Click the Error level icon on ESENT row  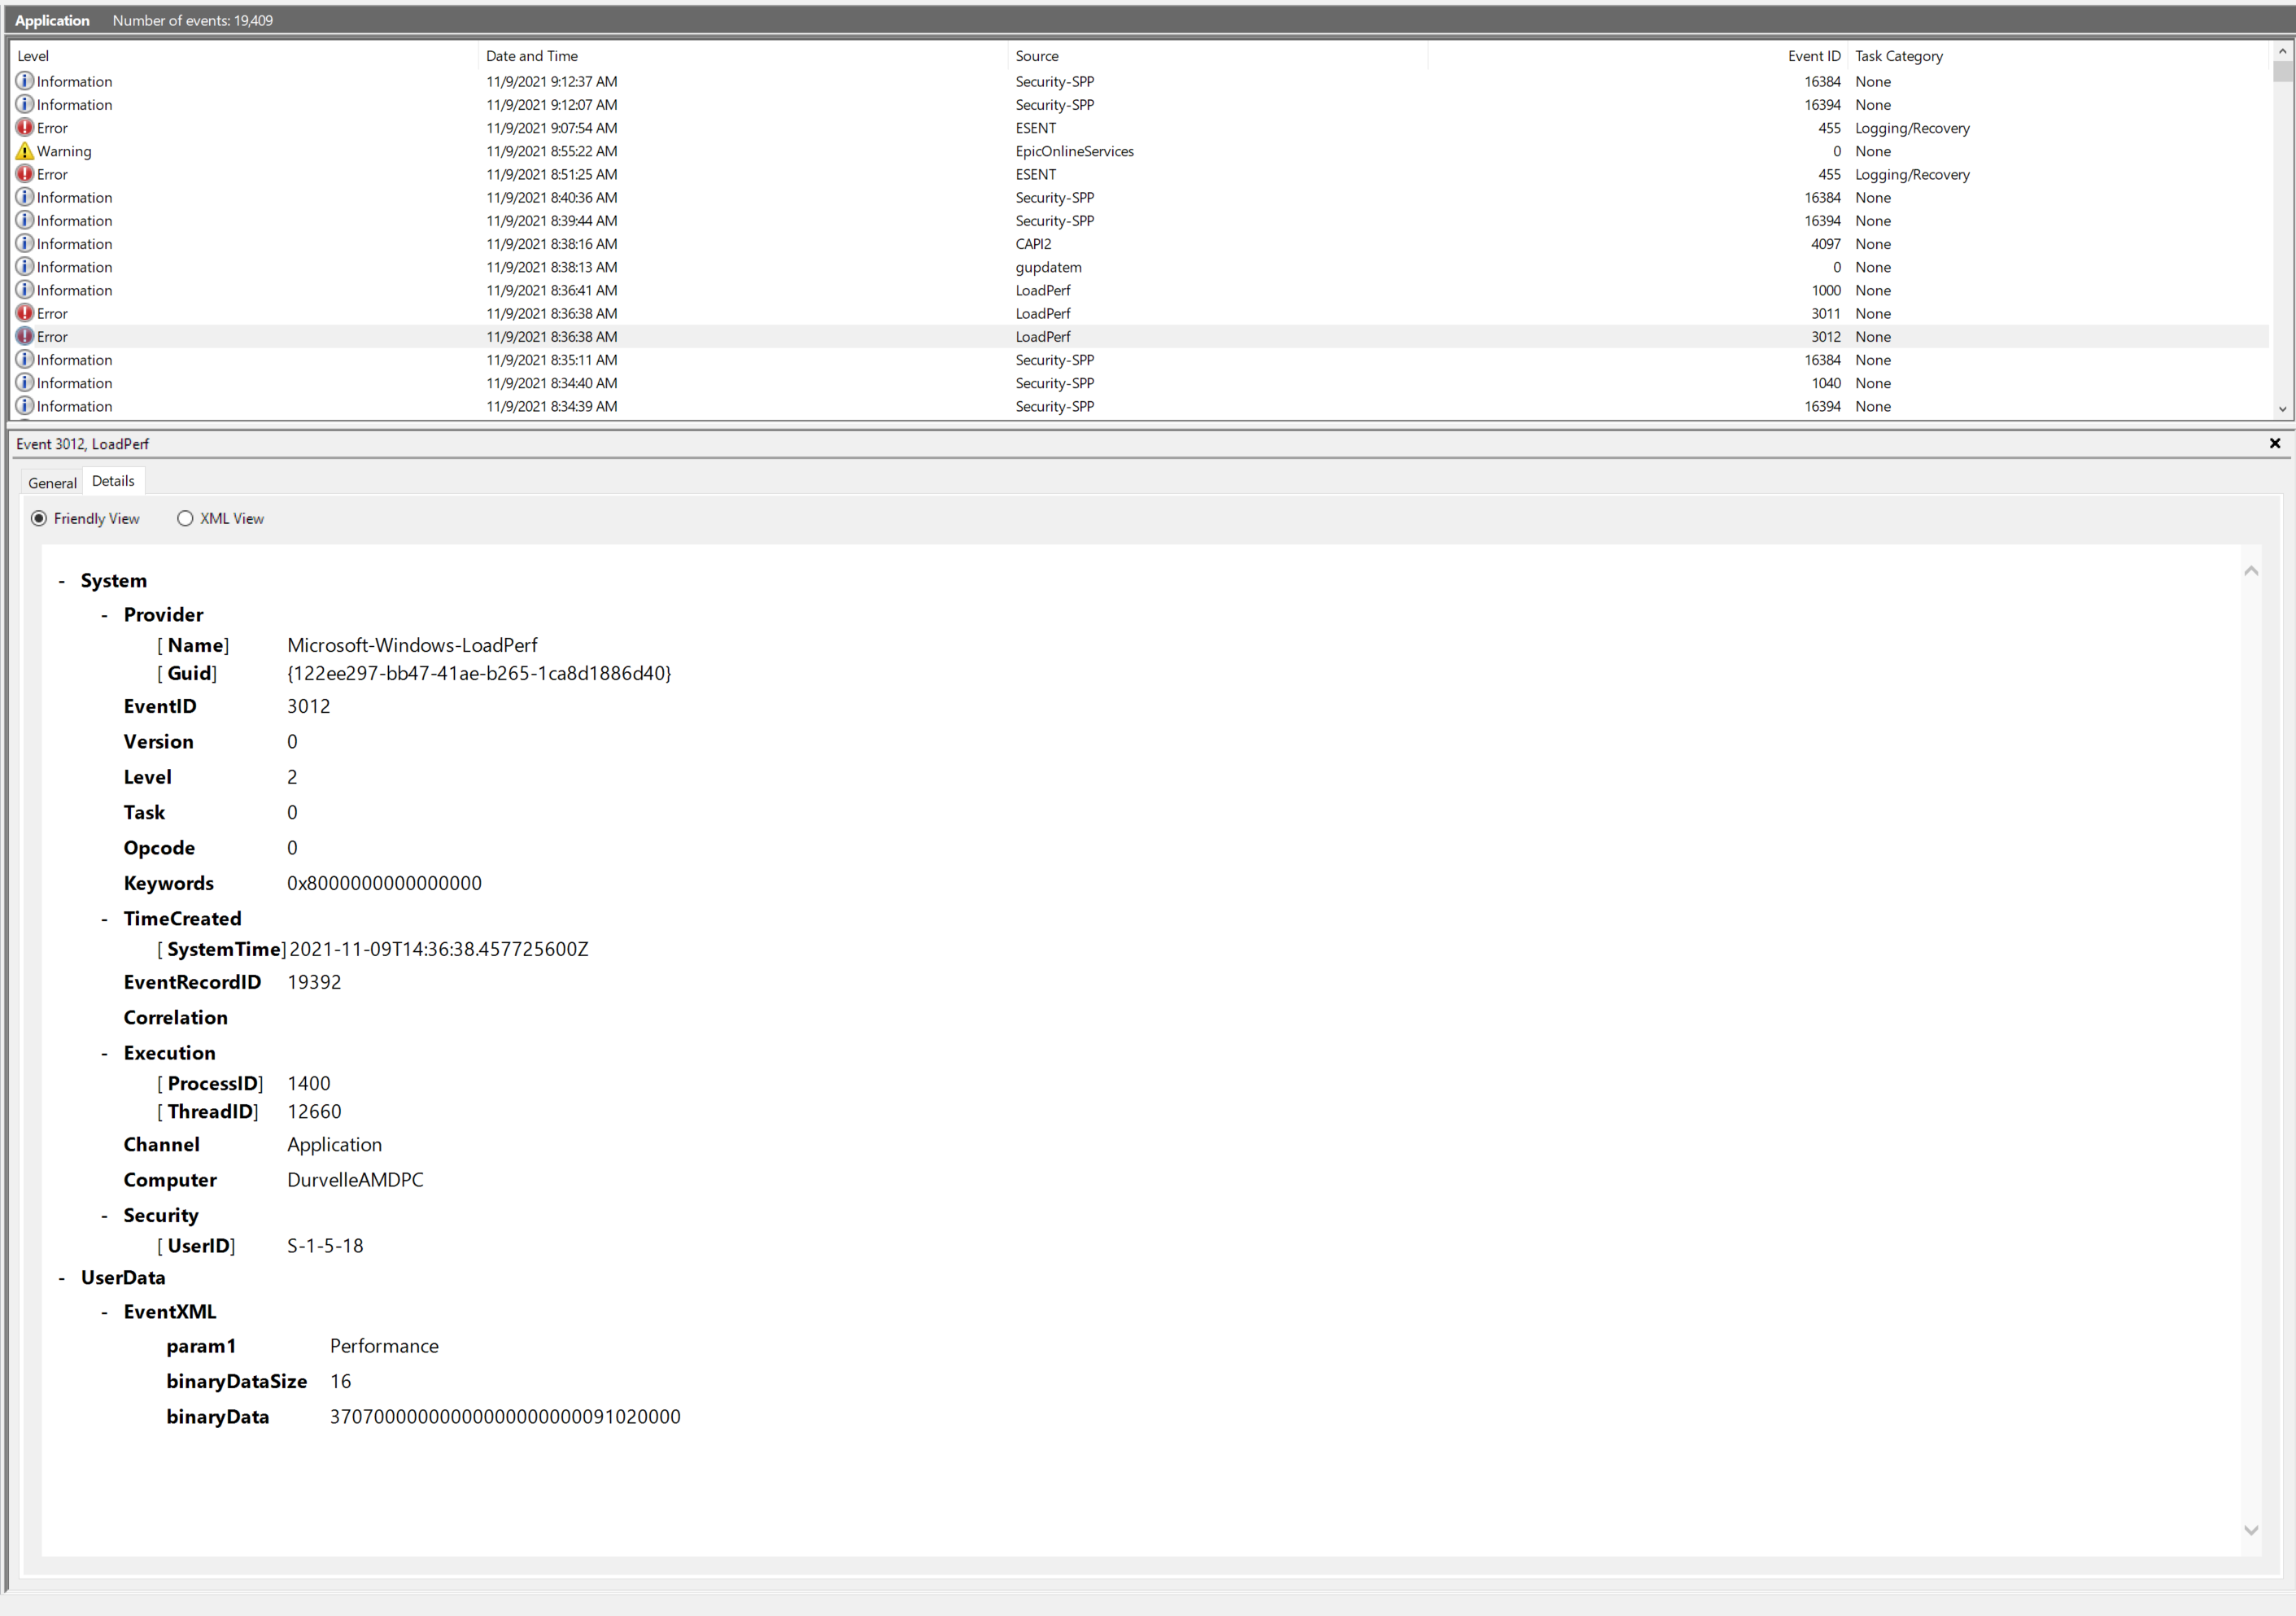pyautogui.click(x=24, y=126)
